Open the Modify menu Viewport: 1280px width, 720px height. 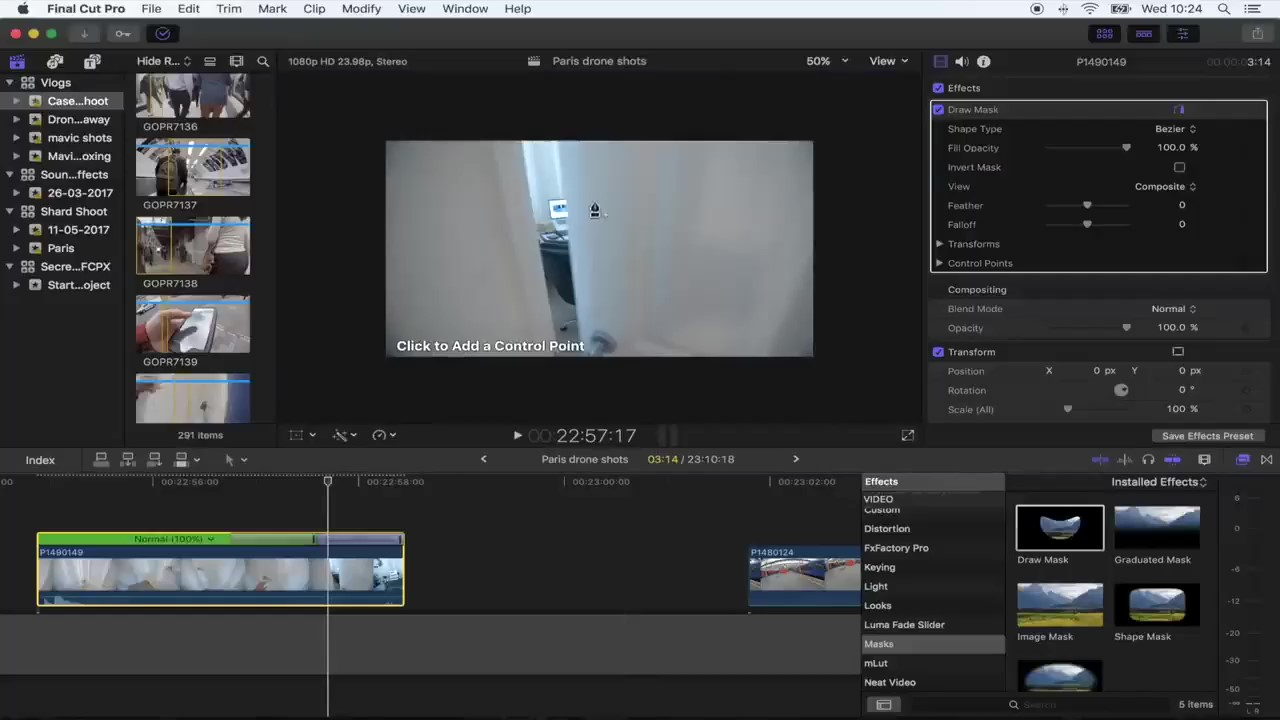tap(361, 9)
